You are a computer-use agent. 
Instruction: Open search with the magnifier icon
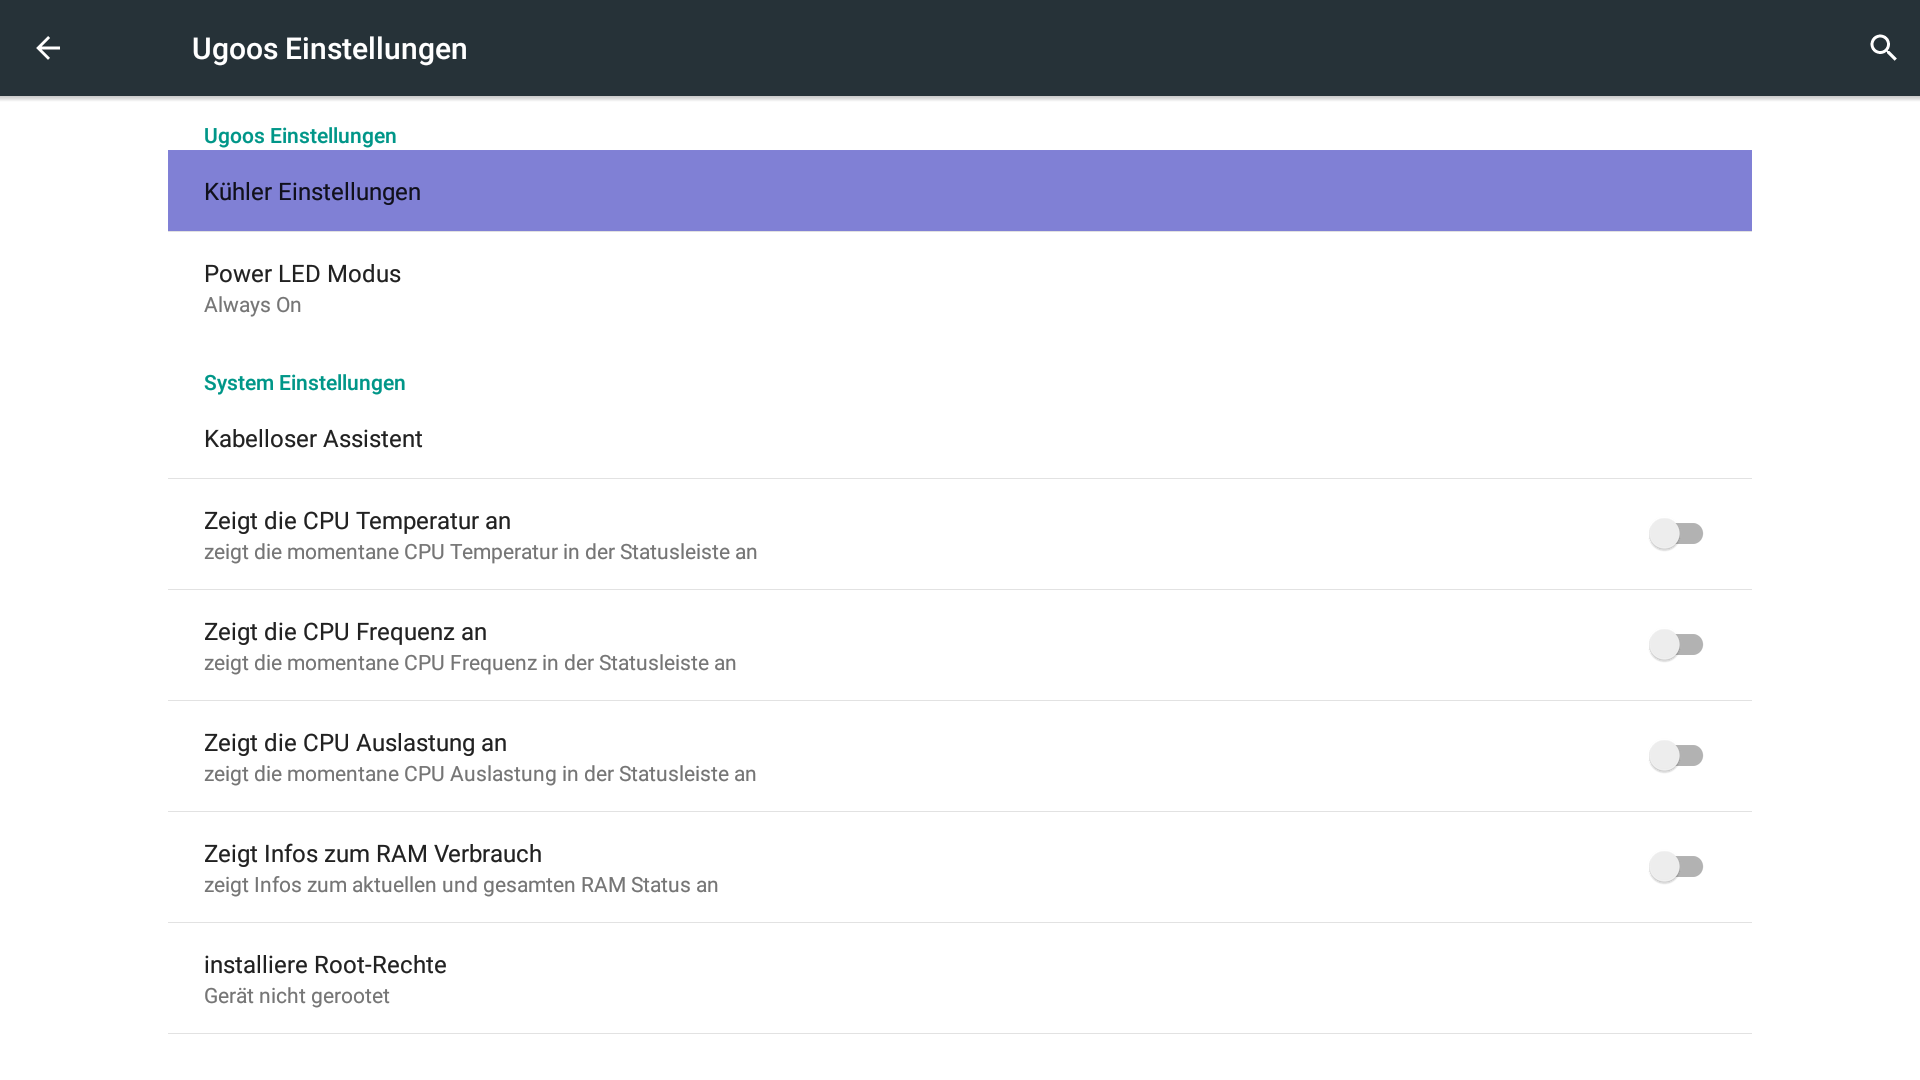coord(1883,48)
